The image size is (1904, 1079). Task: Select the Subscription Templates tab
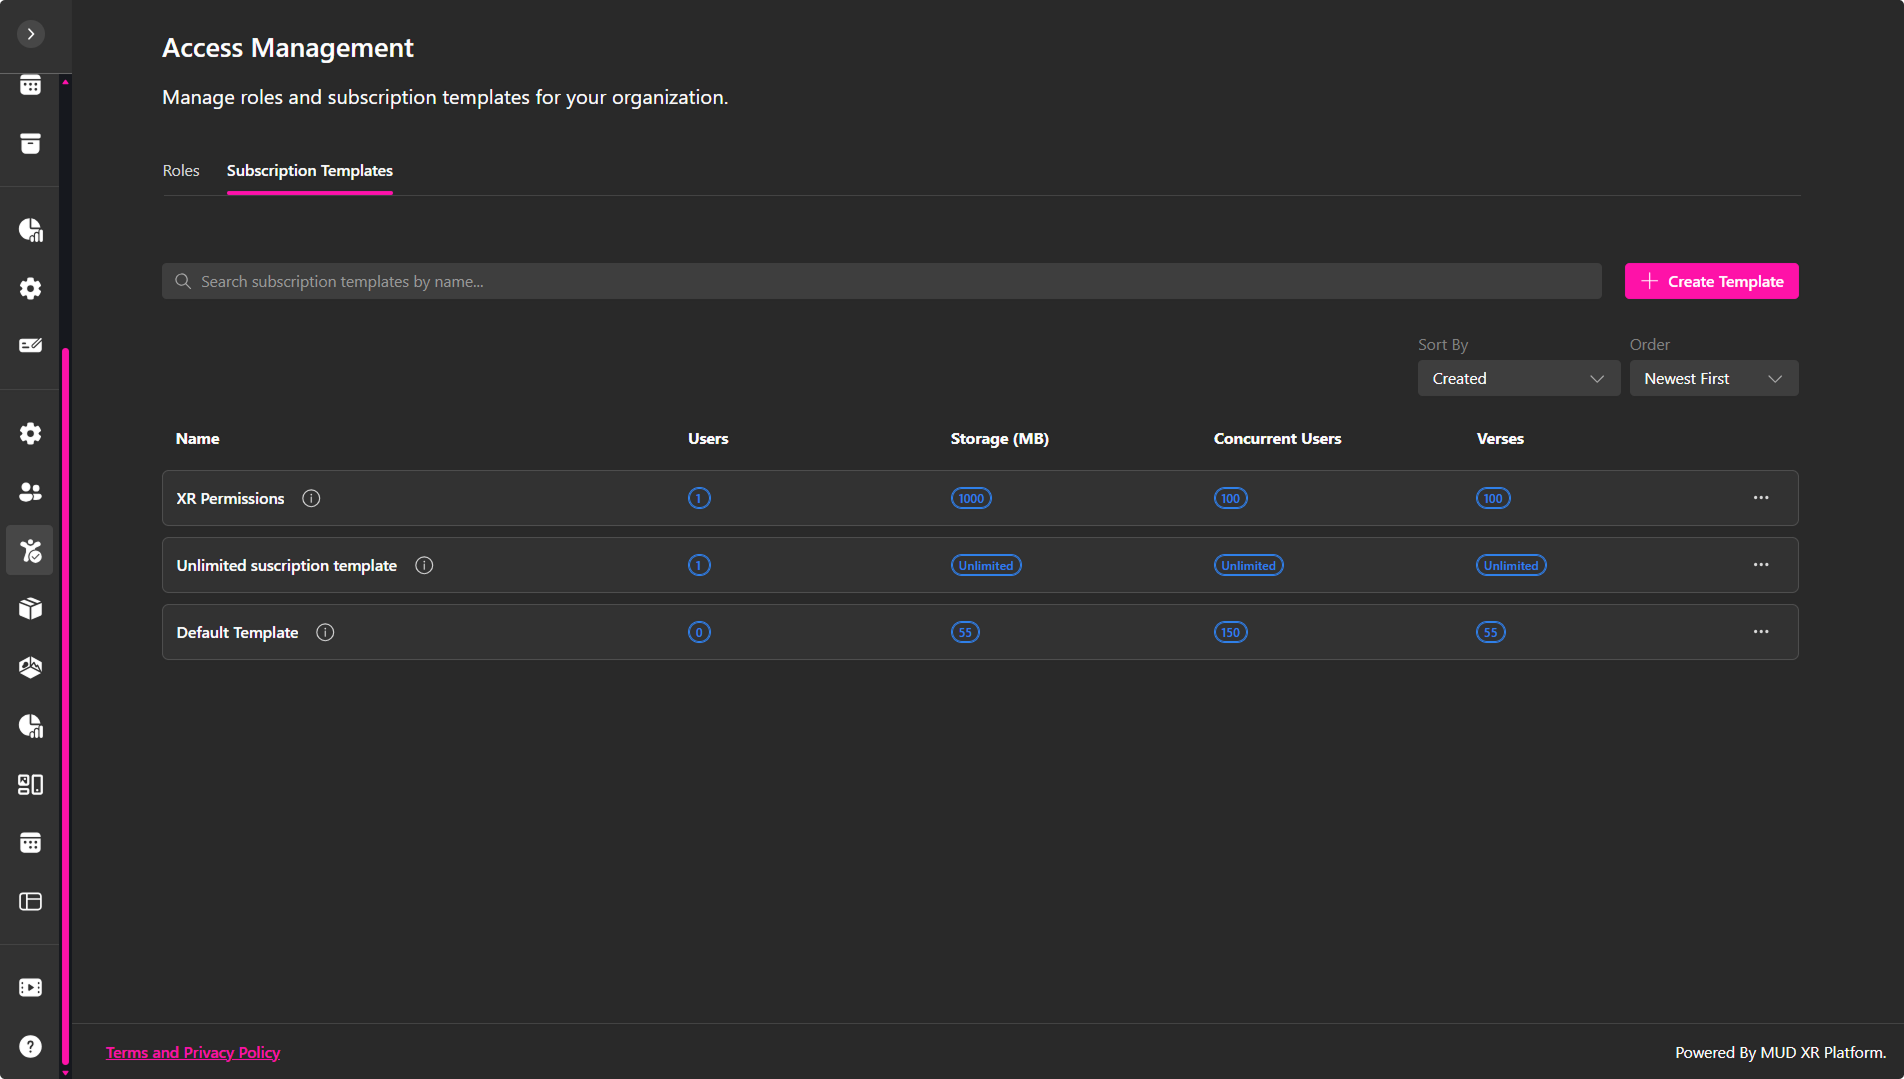[310, 171]
